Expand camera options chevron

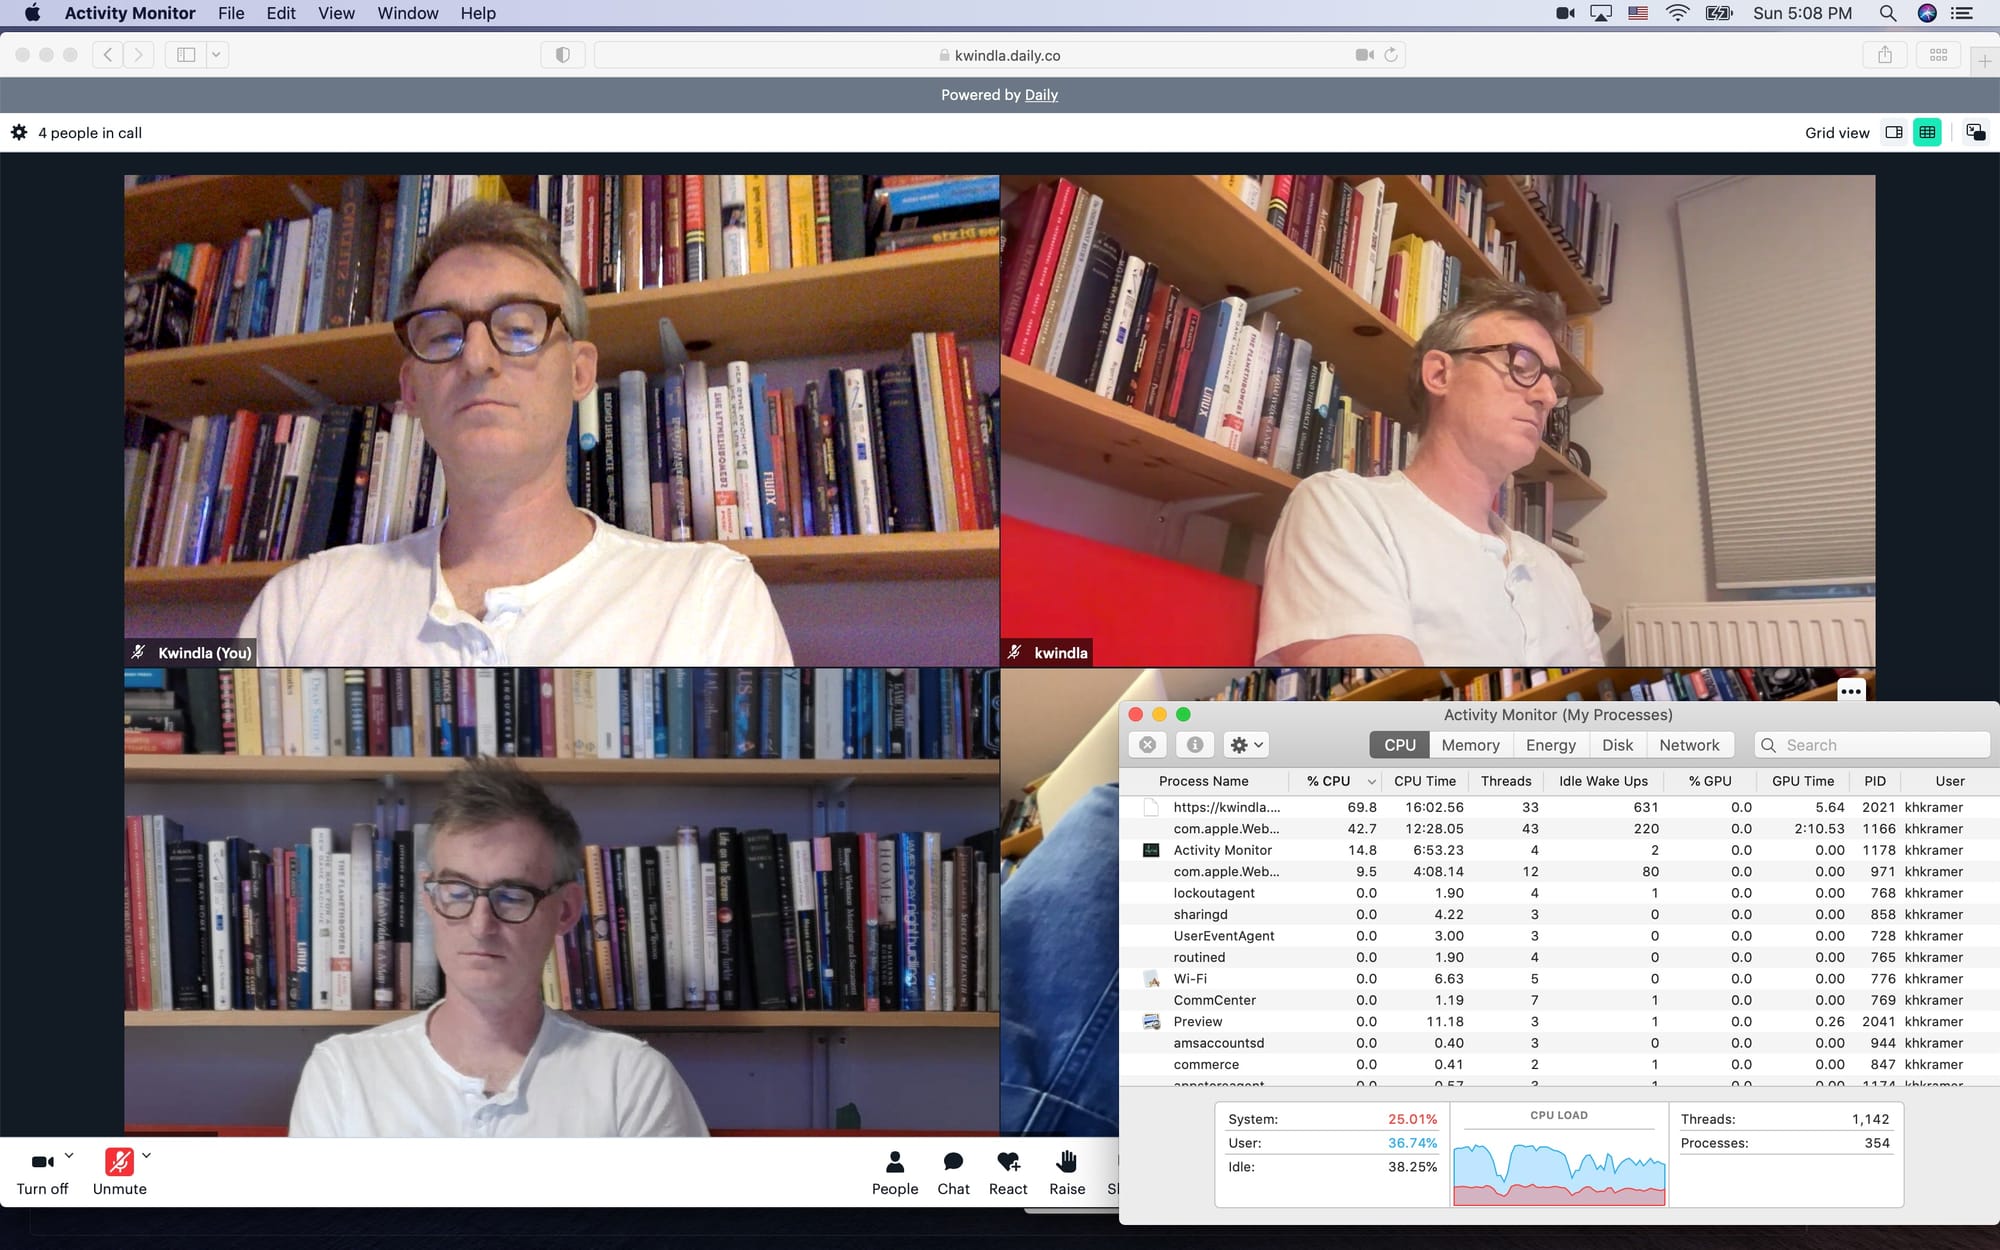(69, 1155)
